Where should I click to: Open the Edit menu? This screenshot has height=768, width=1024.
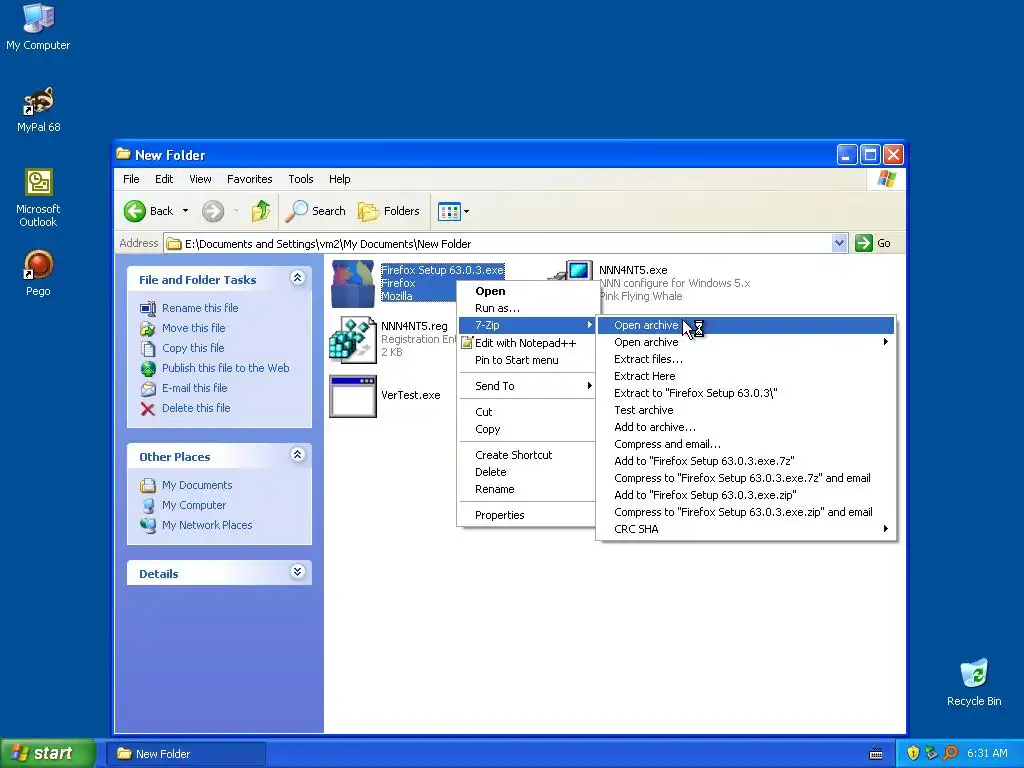pyautogui.click(x=164, y=179)
